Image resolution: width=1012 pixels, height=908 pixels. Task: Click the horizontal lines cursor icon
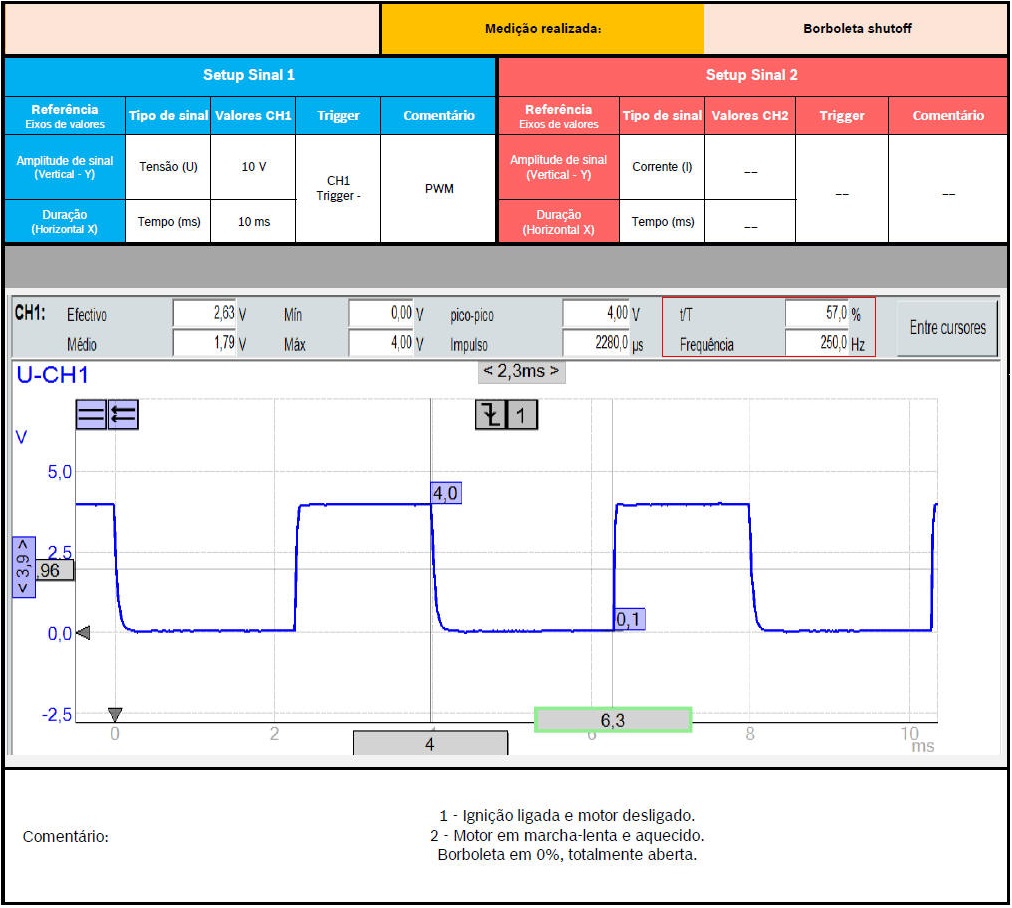tap(91, 414)
